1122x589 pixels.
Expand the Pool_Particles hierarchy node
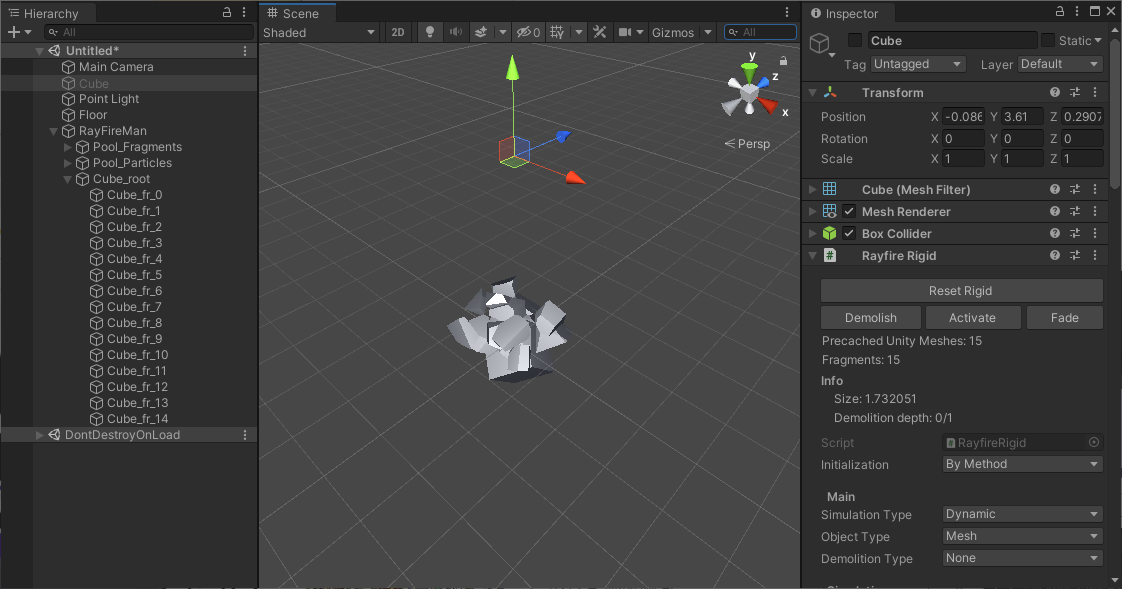point(67,163)
